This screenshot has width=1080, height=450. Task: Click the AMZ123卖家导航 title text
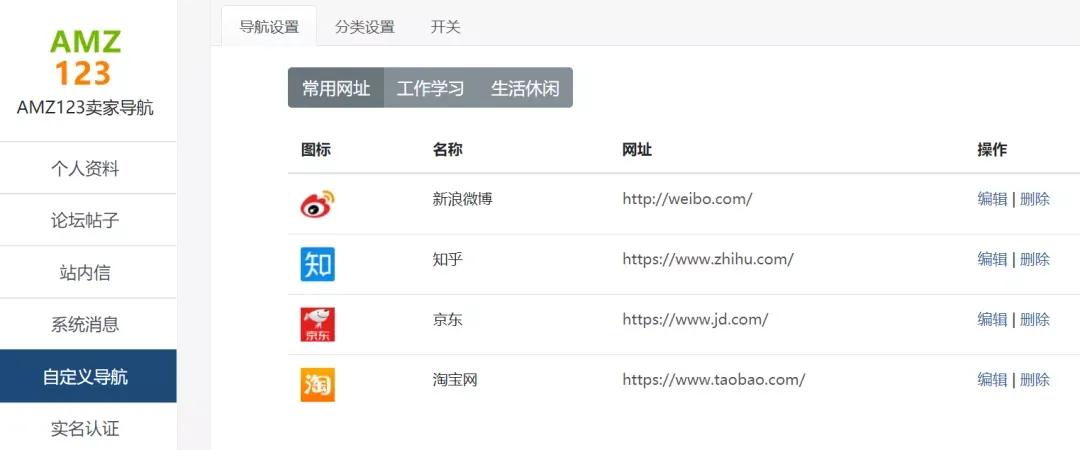(85, 109)
